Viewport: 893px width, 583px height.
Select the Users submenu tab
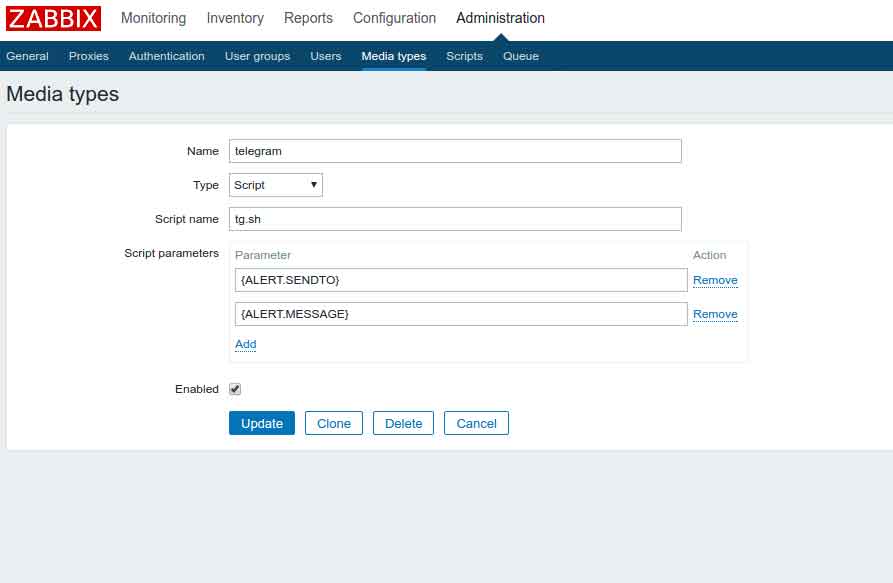[325, 56]
